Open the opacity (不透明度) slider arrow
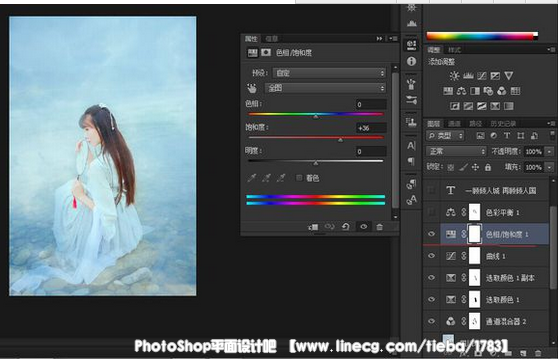The width and height of the screenshot is (558, 363). coord(549,152)
